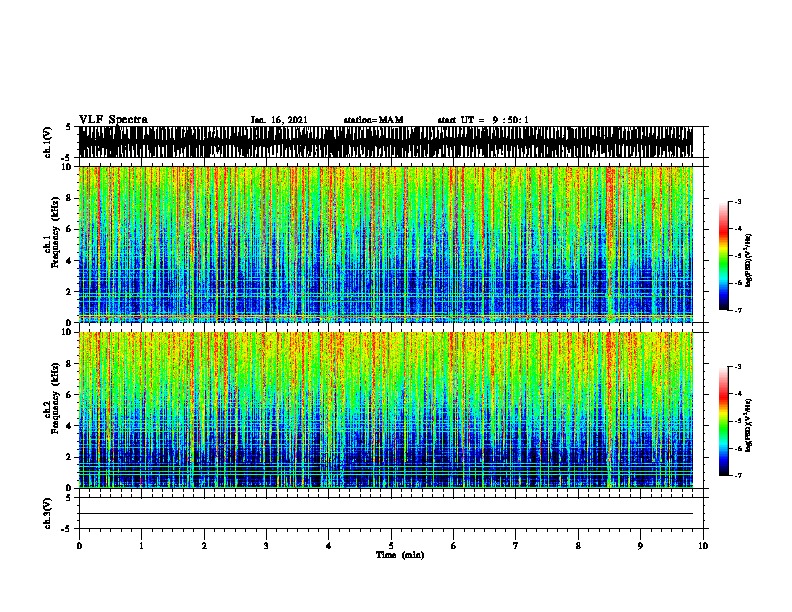Click the "station=MAM" header label
The width and height of the screenshot is (792, 612).
coord(373,120)
